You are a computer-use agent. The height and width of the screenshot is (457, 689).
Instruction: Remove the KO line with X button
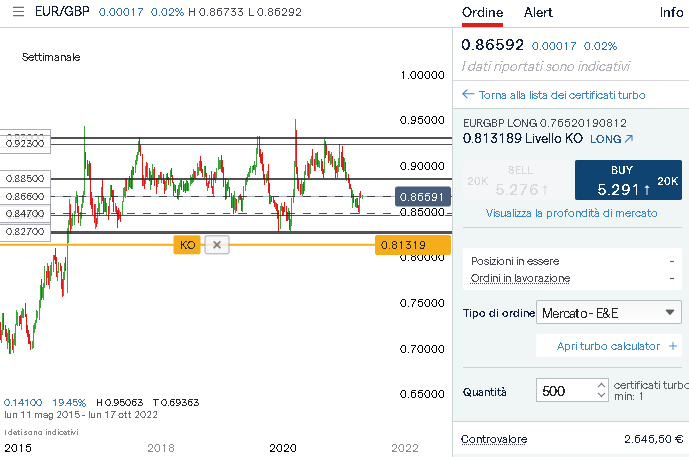click(218, 244)
